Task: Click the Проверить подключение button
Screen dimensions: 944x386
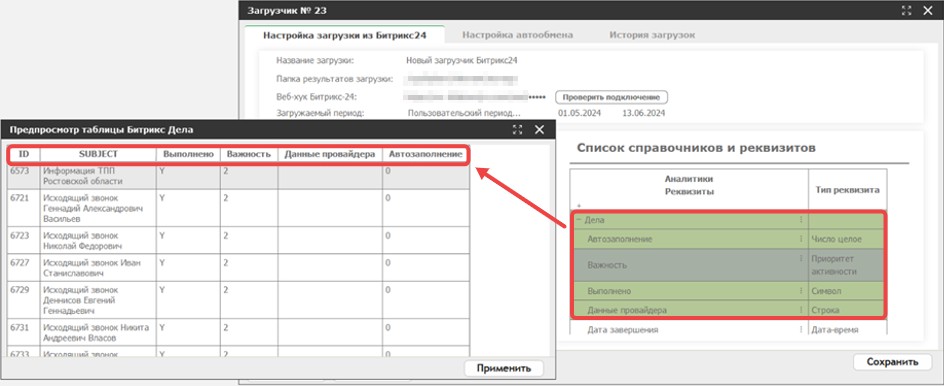Action: pos(611,97)
